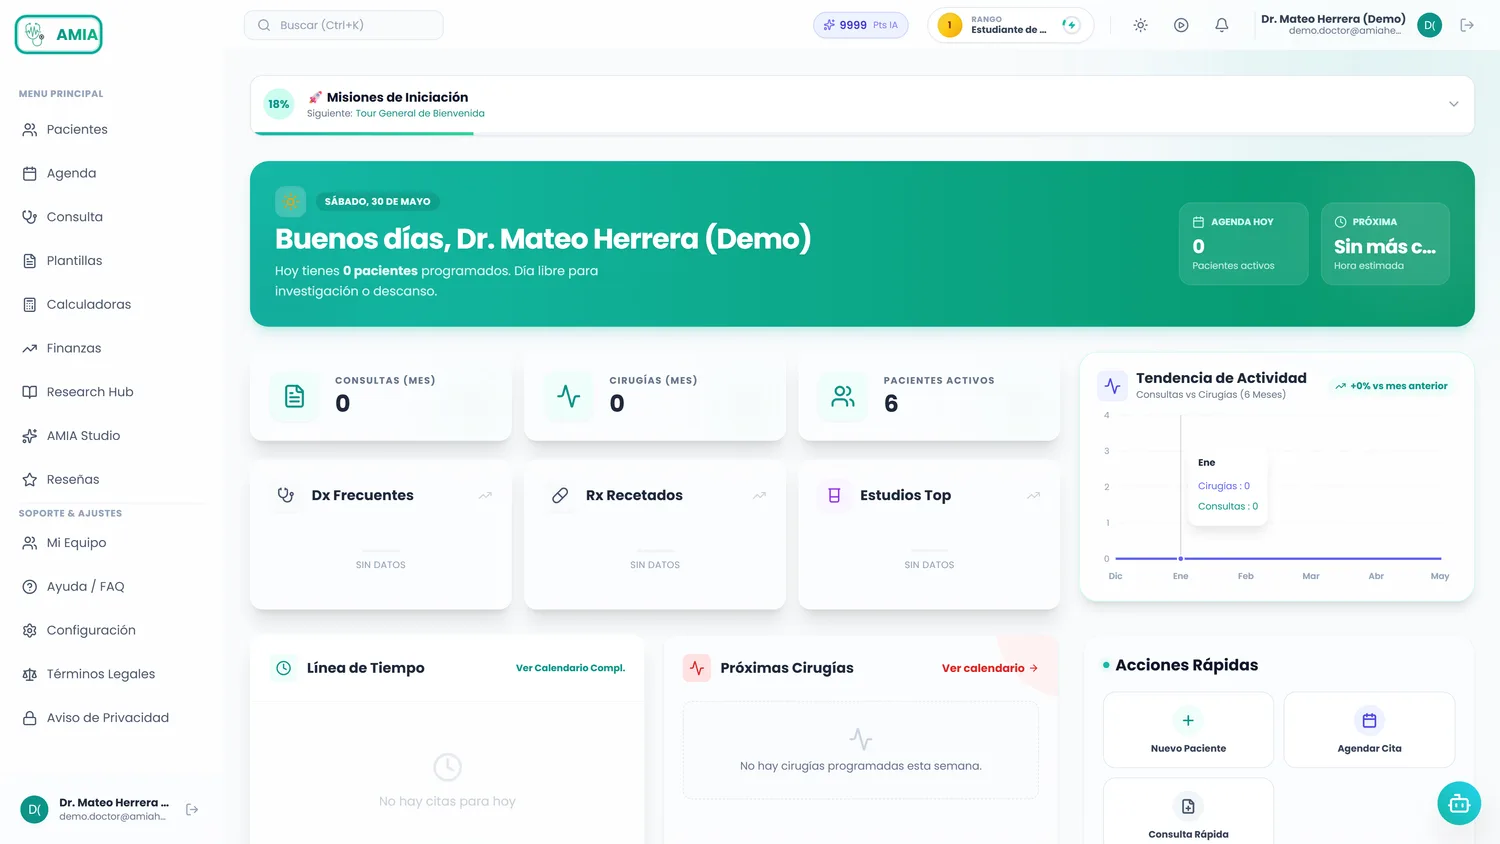Click the Términos Legales scale icon
The height and width of the screenshot is (844, 1500).
30,674
